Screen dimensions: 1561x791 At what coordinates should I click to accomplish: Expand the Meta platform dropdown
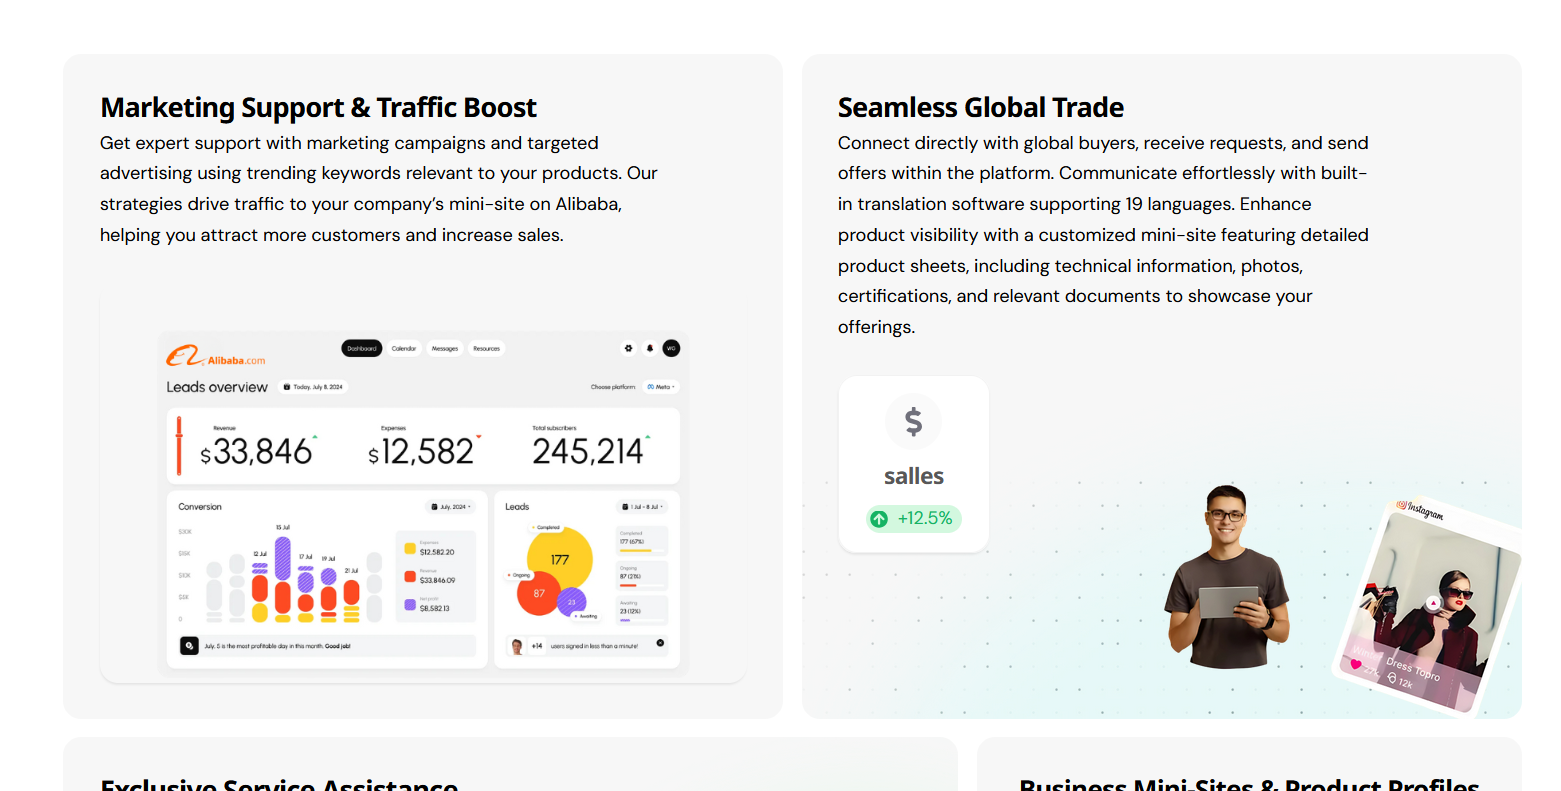pyautogui.click(x=661, y=387)
